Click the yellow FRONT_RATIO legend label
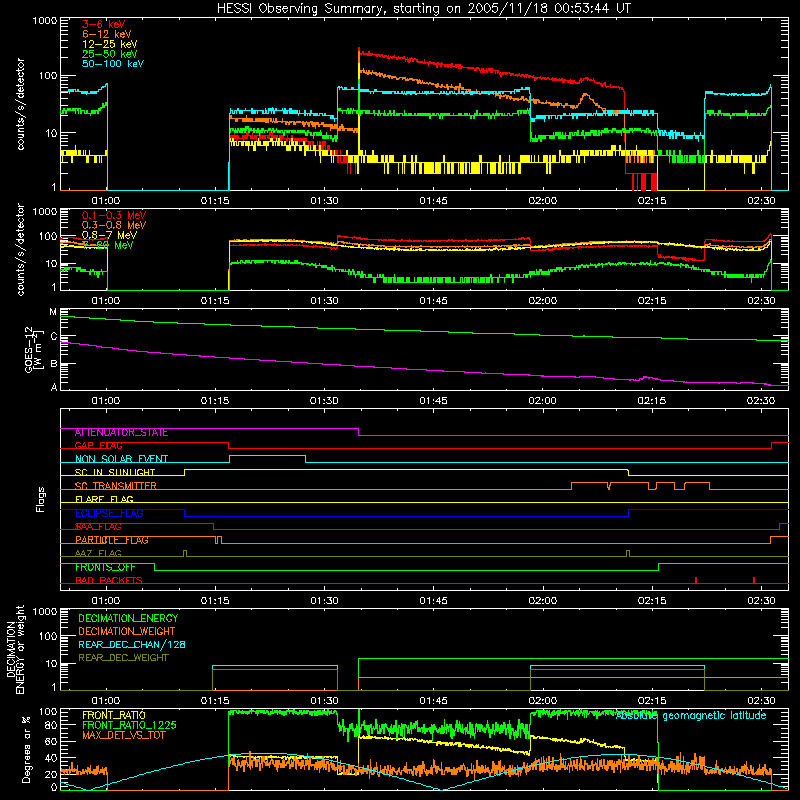Viewport: 800px width, 800px height. coord(114,715)
